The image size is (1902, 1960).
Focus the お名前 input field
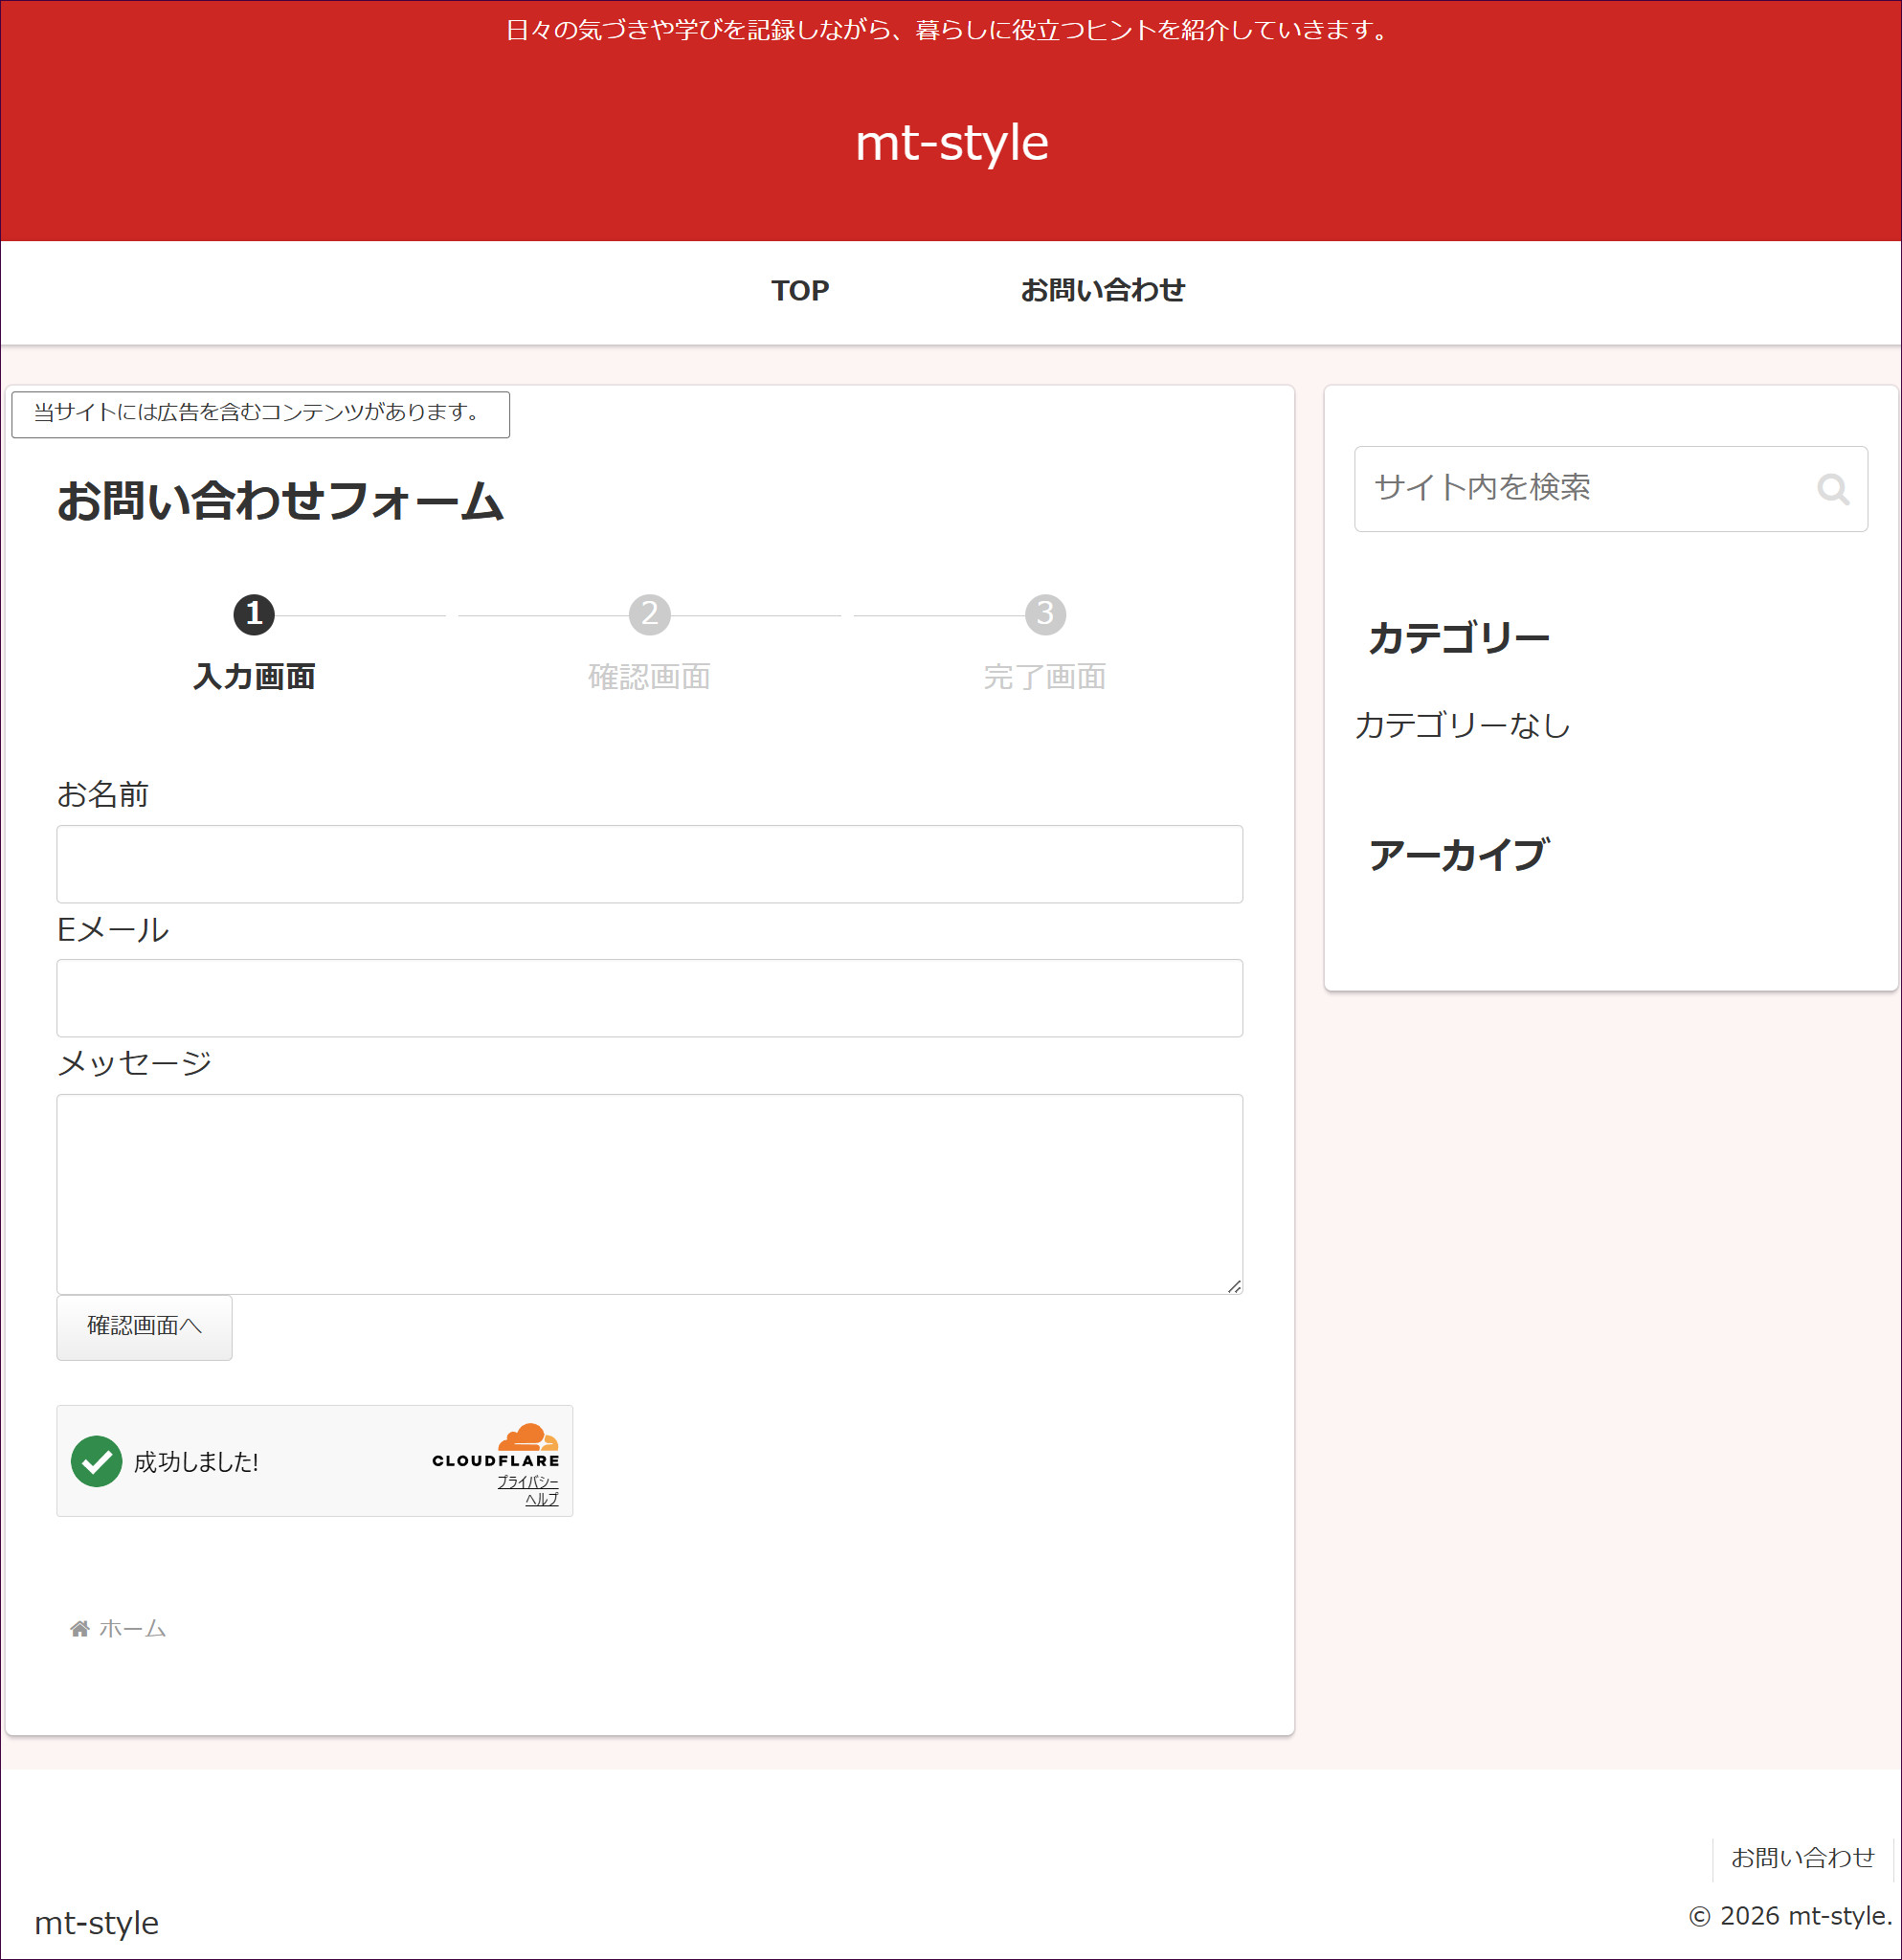649,864
